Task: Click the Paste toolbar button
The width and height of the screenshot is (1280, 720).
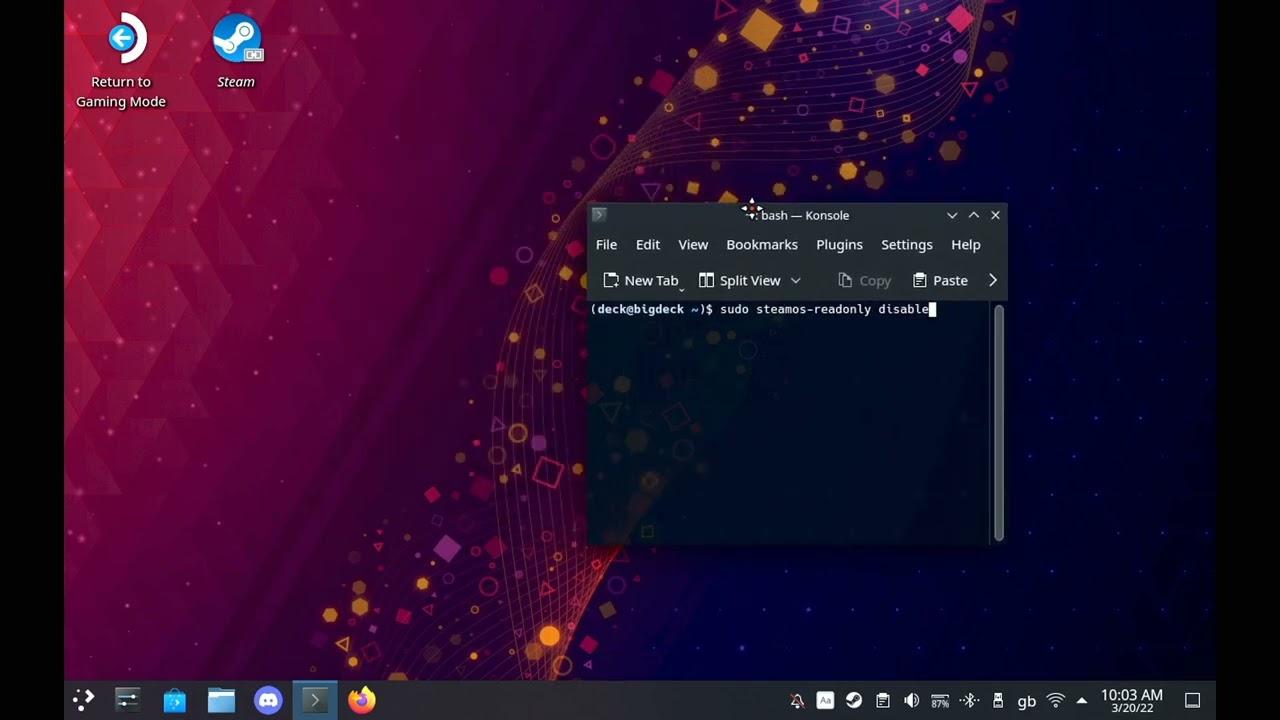Action: pyautogui.click(x=940, y=281)
